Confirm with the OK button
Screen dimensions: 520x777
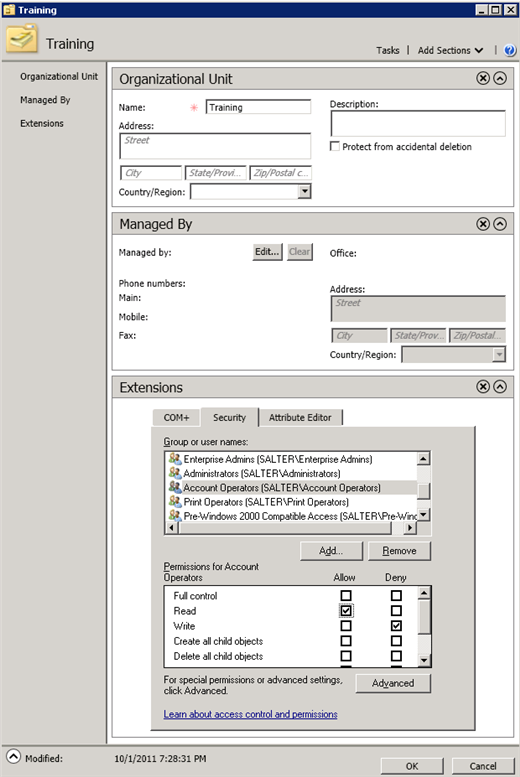[412, 766]
